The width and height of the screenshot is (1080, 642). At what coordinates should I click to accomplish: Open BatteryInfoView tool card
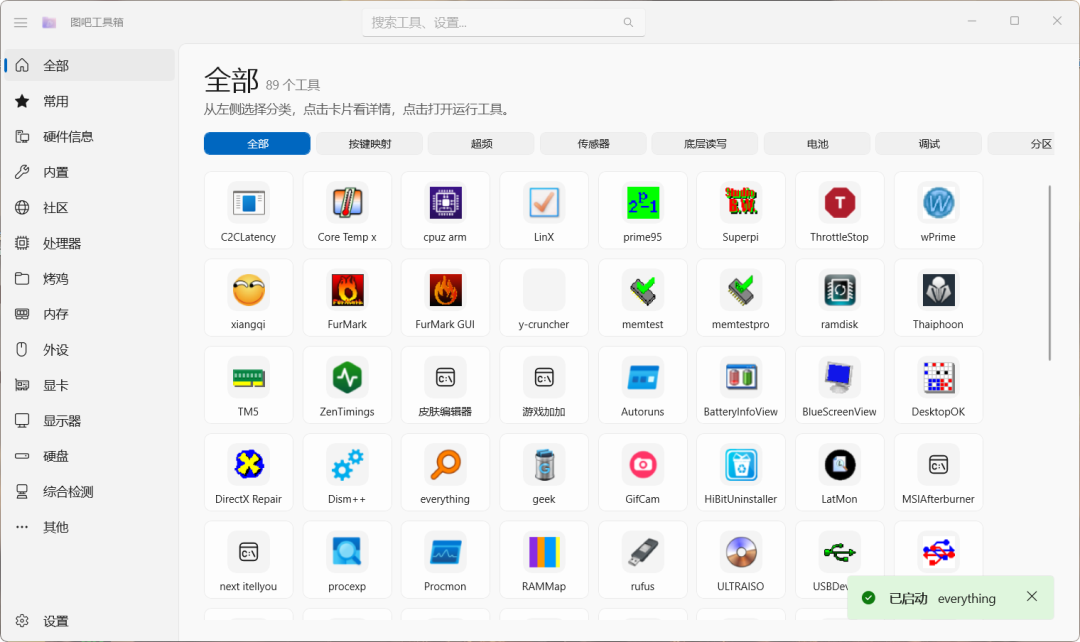tap(740, 385)
